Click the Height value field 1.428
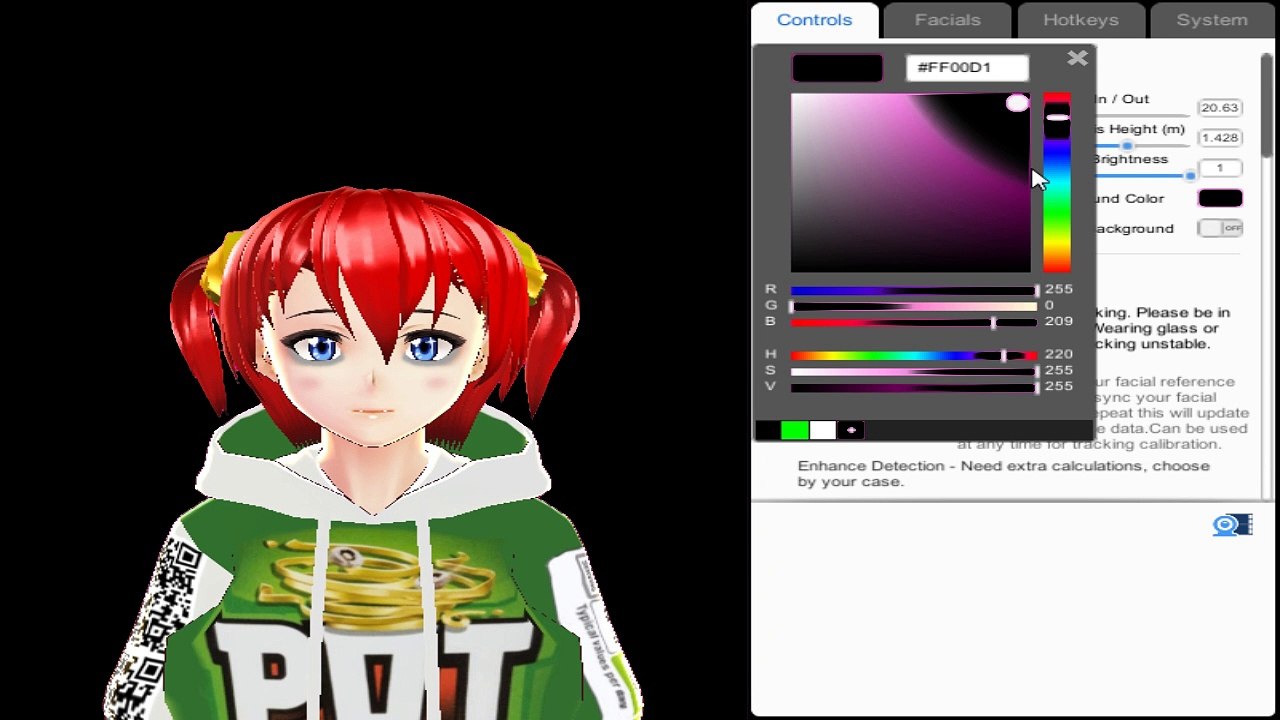This screenshot has height=720, width=1280. click(x=1220, y=138)
